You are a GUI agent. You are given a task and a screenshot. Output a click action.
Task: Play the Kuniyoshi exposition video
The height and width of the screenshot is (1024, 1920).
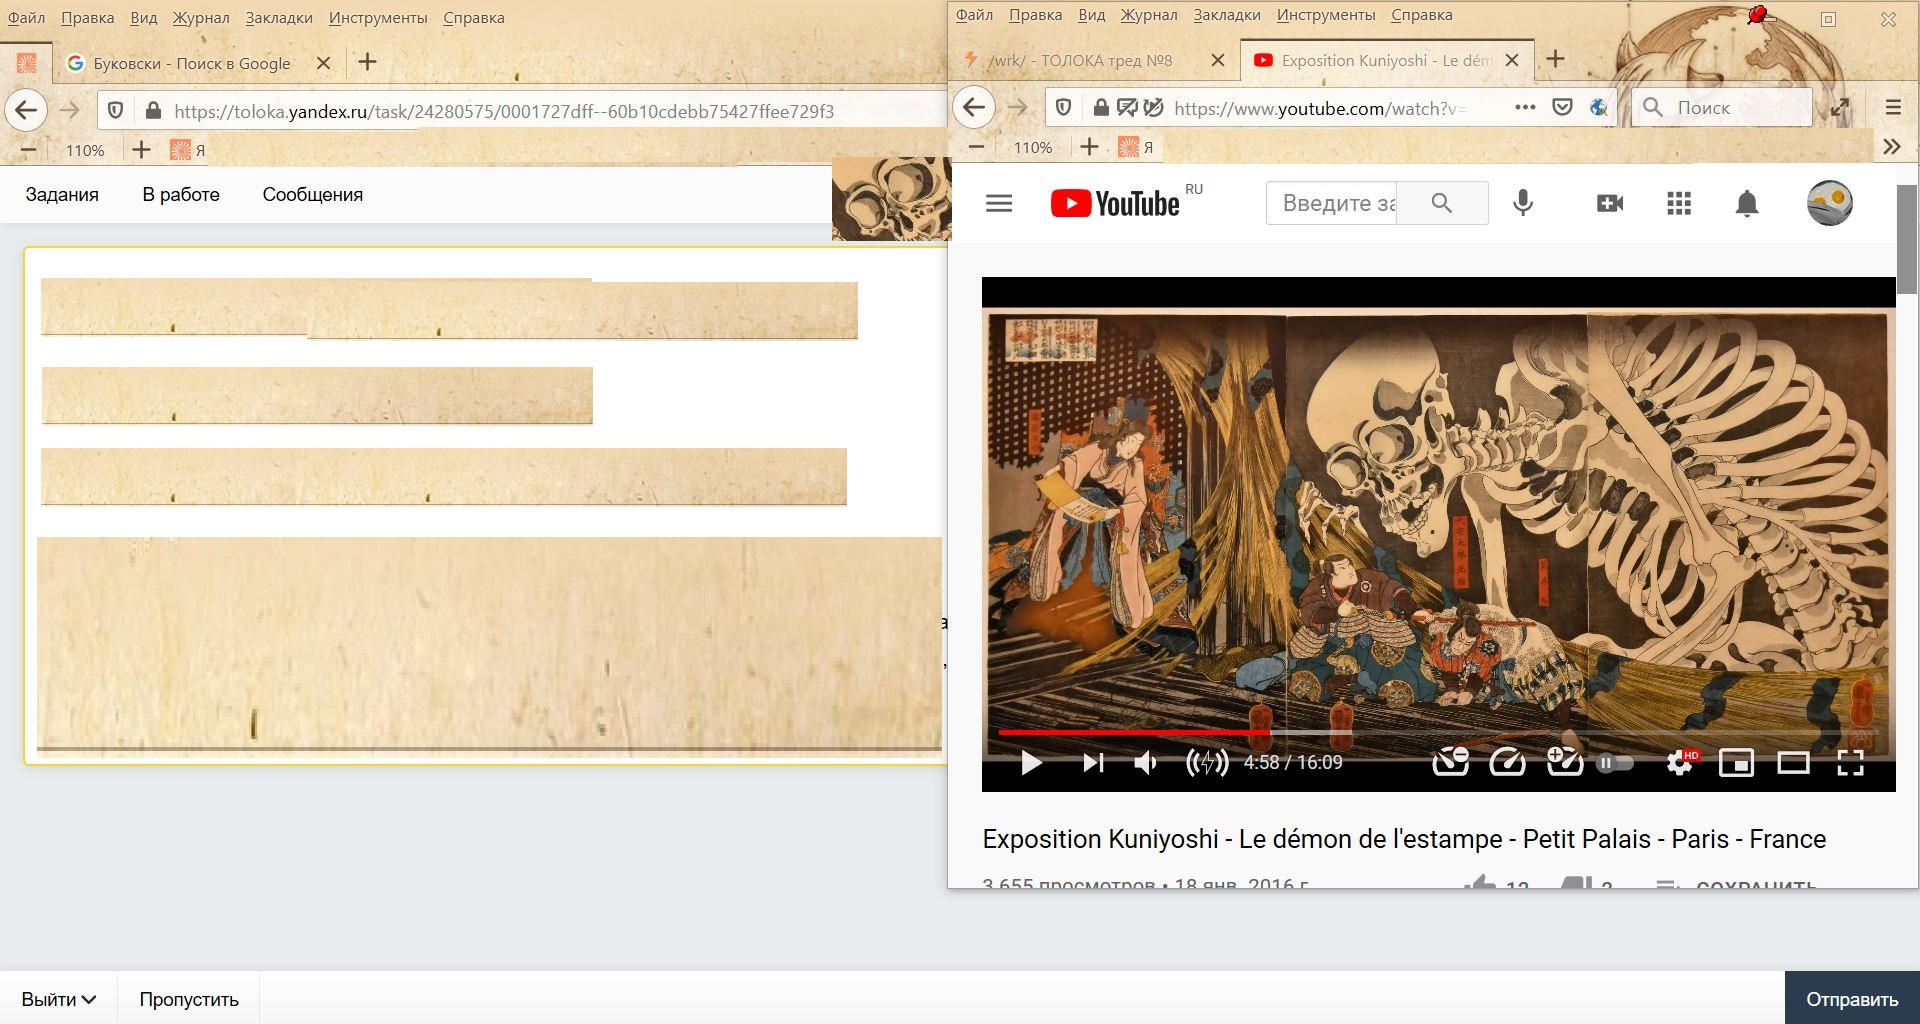(1031, 763)
